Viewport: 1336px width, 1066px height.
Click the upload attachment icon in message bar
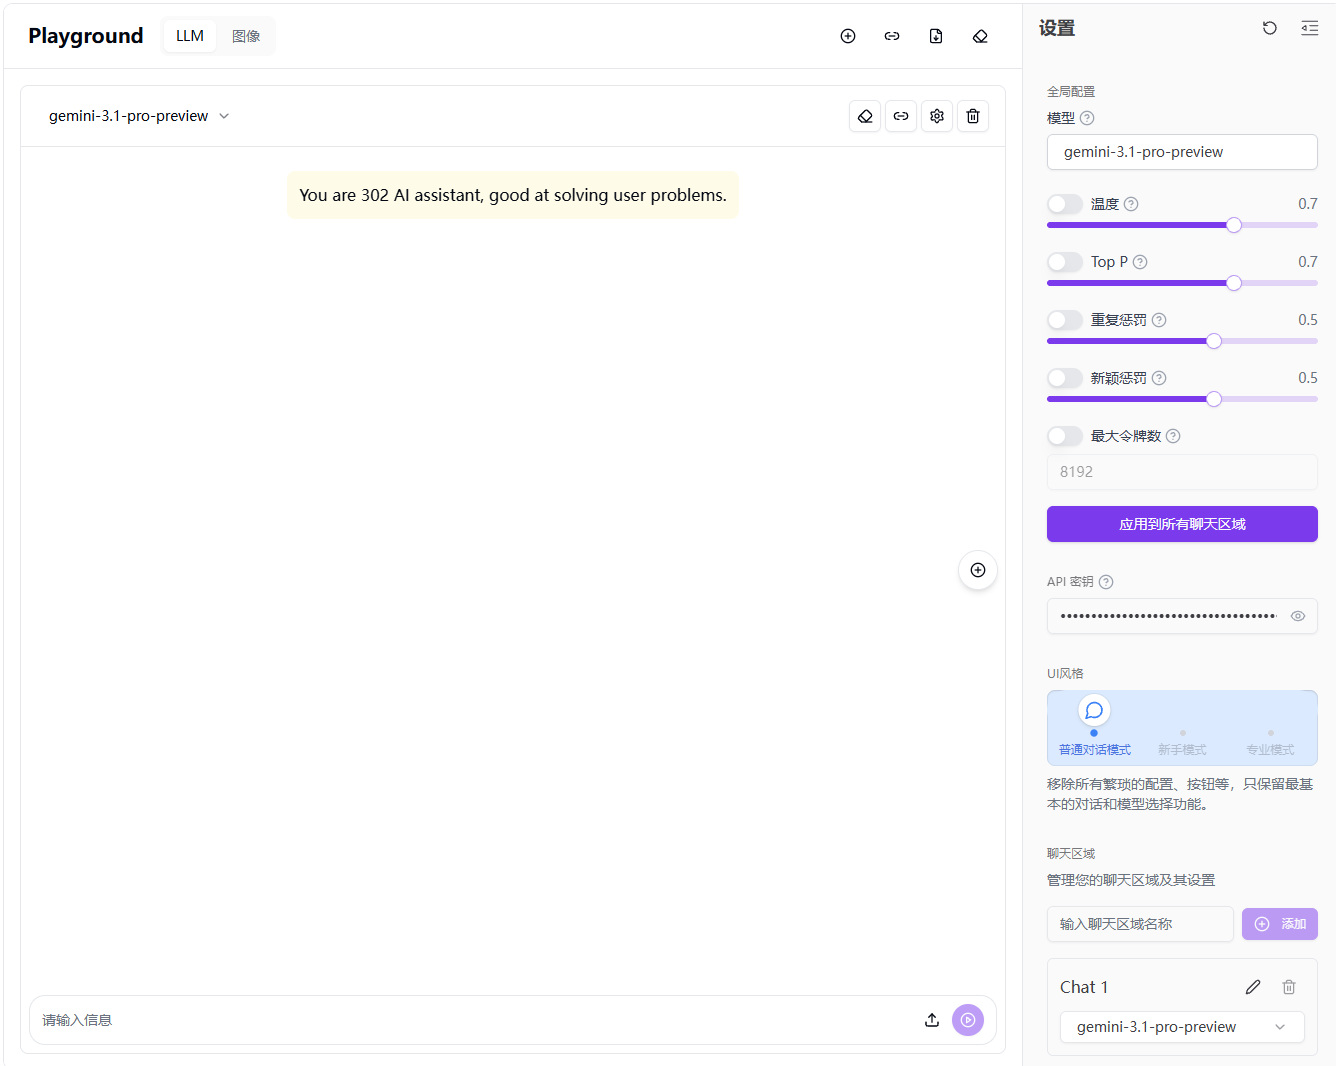tap(932, 1019)
